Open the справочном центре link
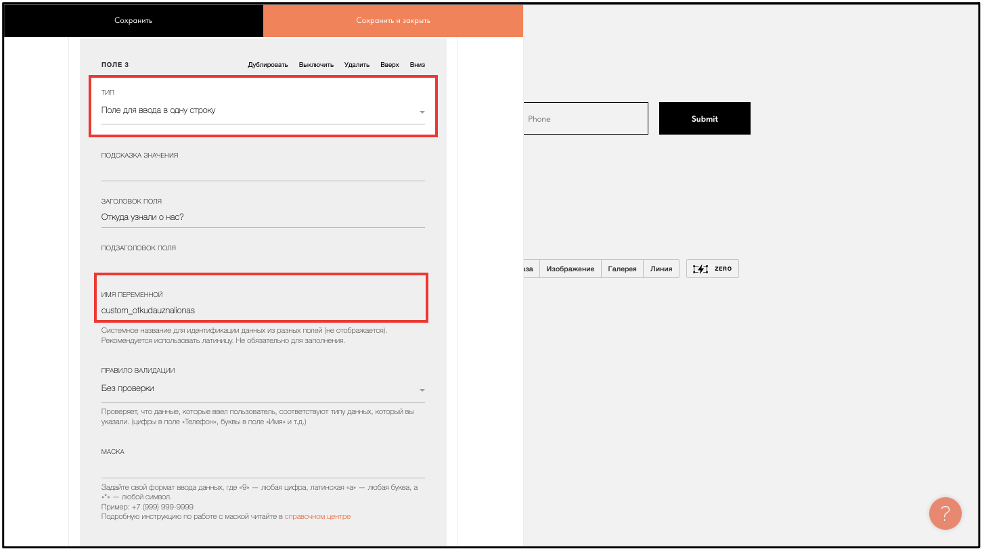Viewport: 981px width, 550px height. pyautogui.click(x=317, y=517)
